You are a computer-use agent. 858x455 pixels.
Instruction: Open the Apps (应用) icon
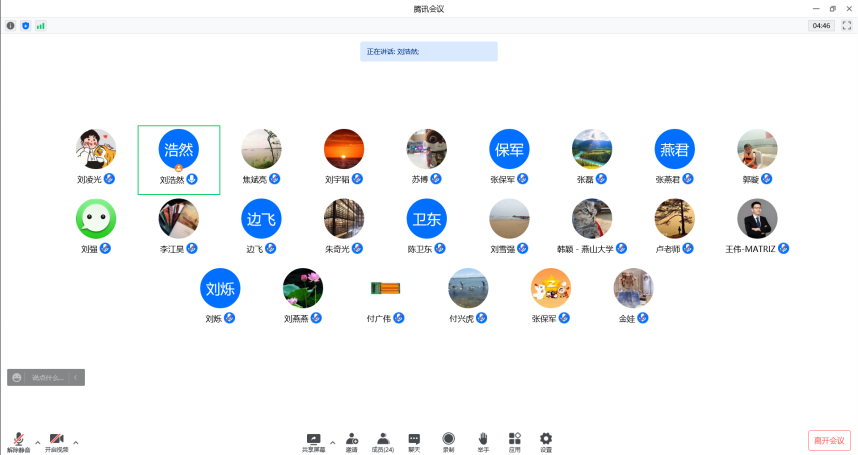coord(514,439)
